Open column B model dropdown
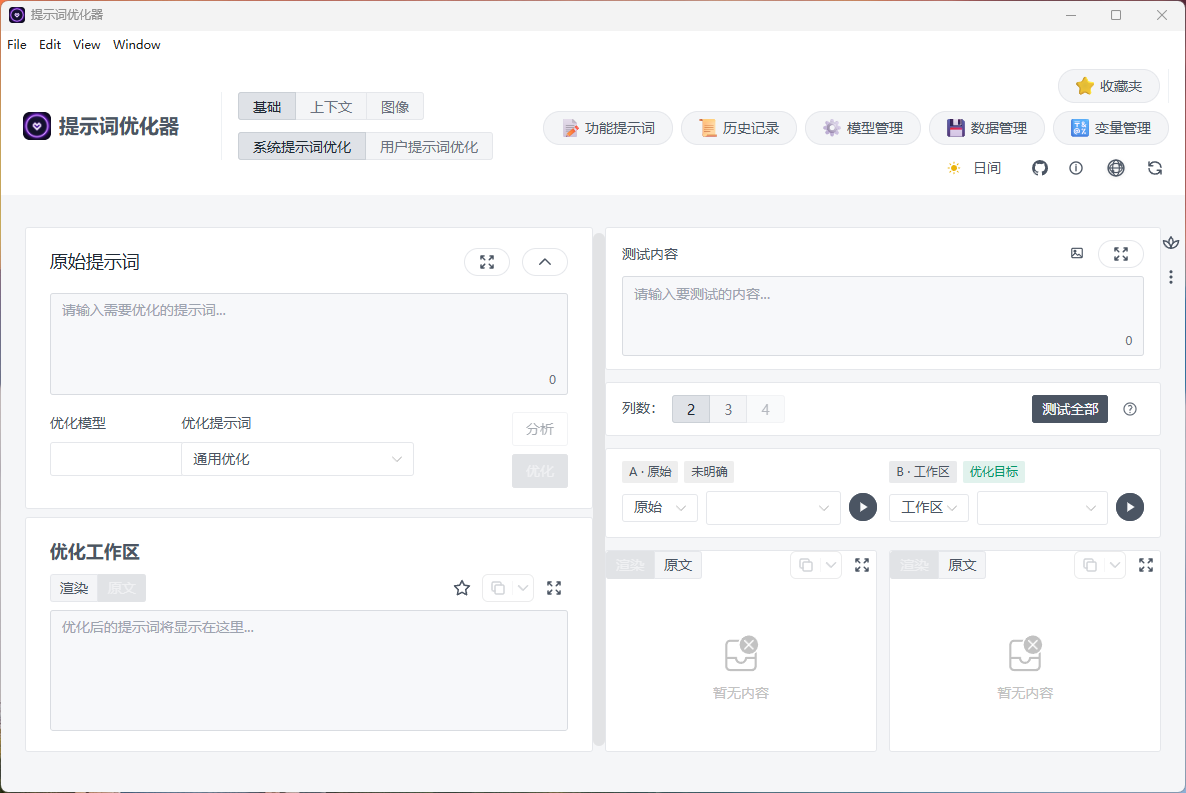1186x793 pixels. [x=1042, y=508]
